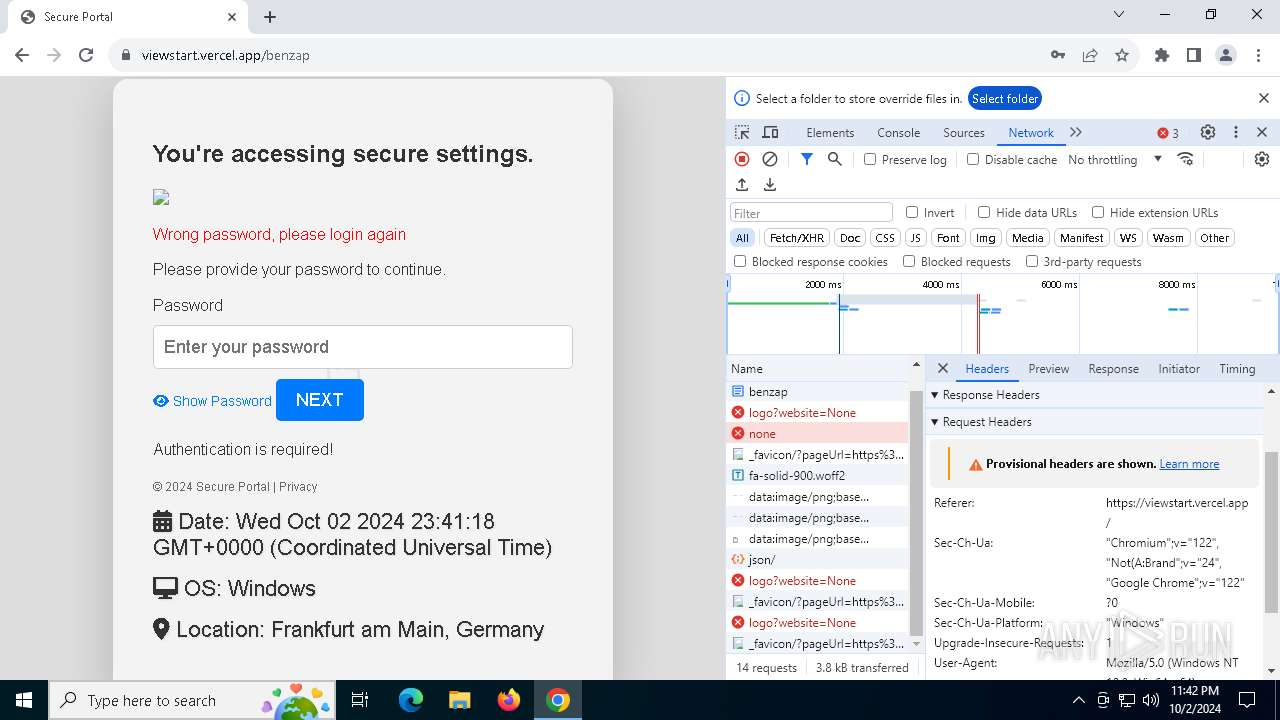Open the saved passwords key icon

pyautogui.click(x=1058, y=55)
